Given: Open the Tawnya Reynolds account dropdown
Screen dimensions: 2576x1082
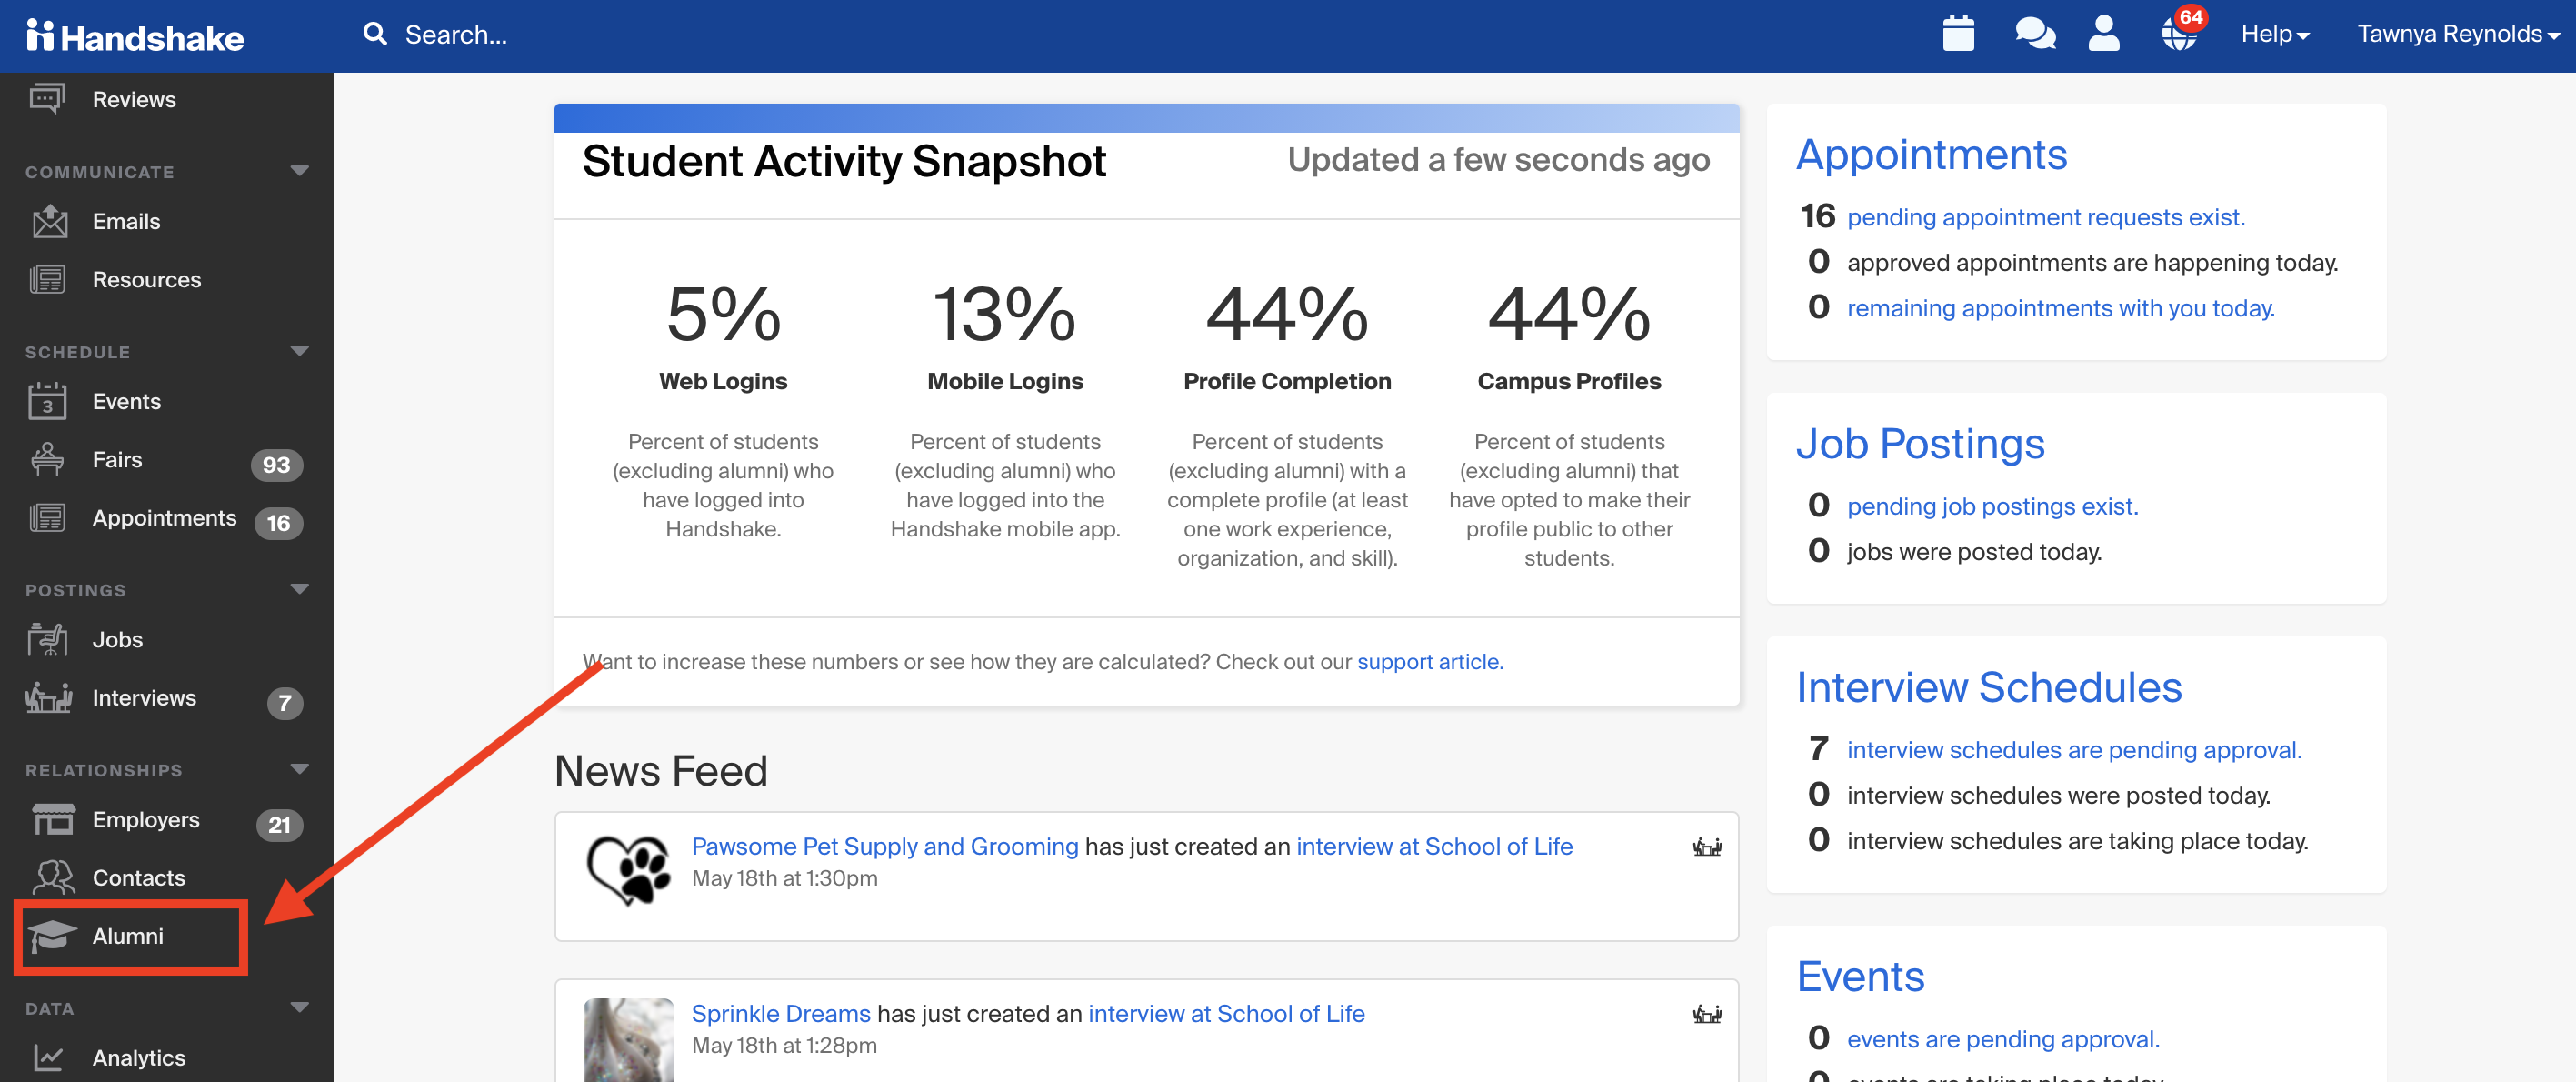Looking at the screenshot, I should pos(2457,34).
